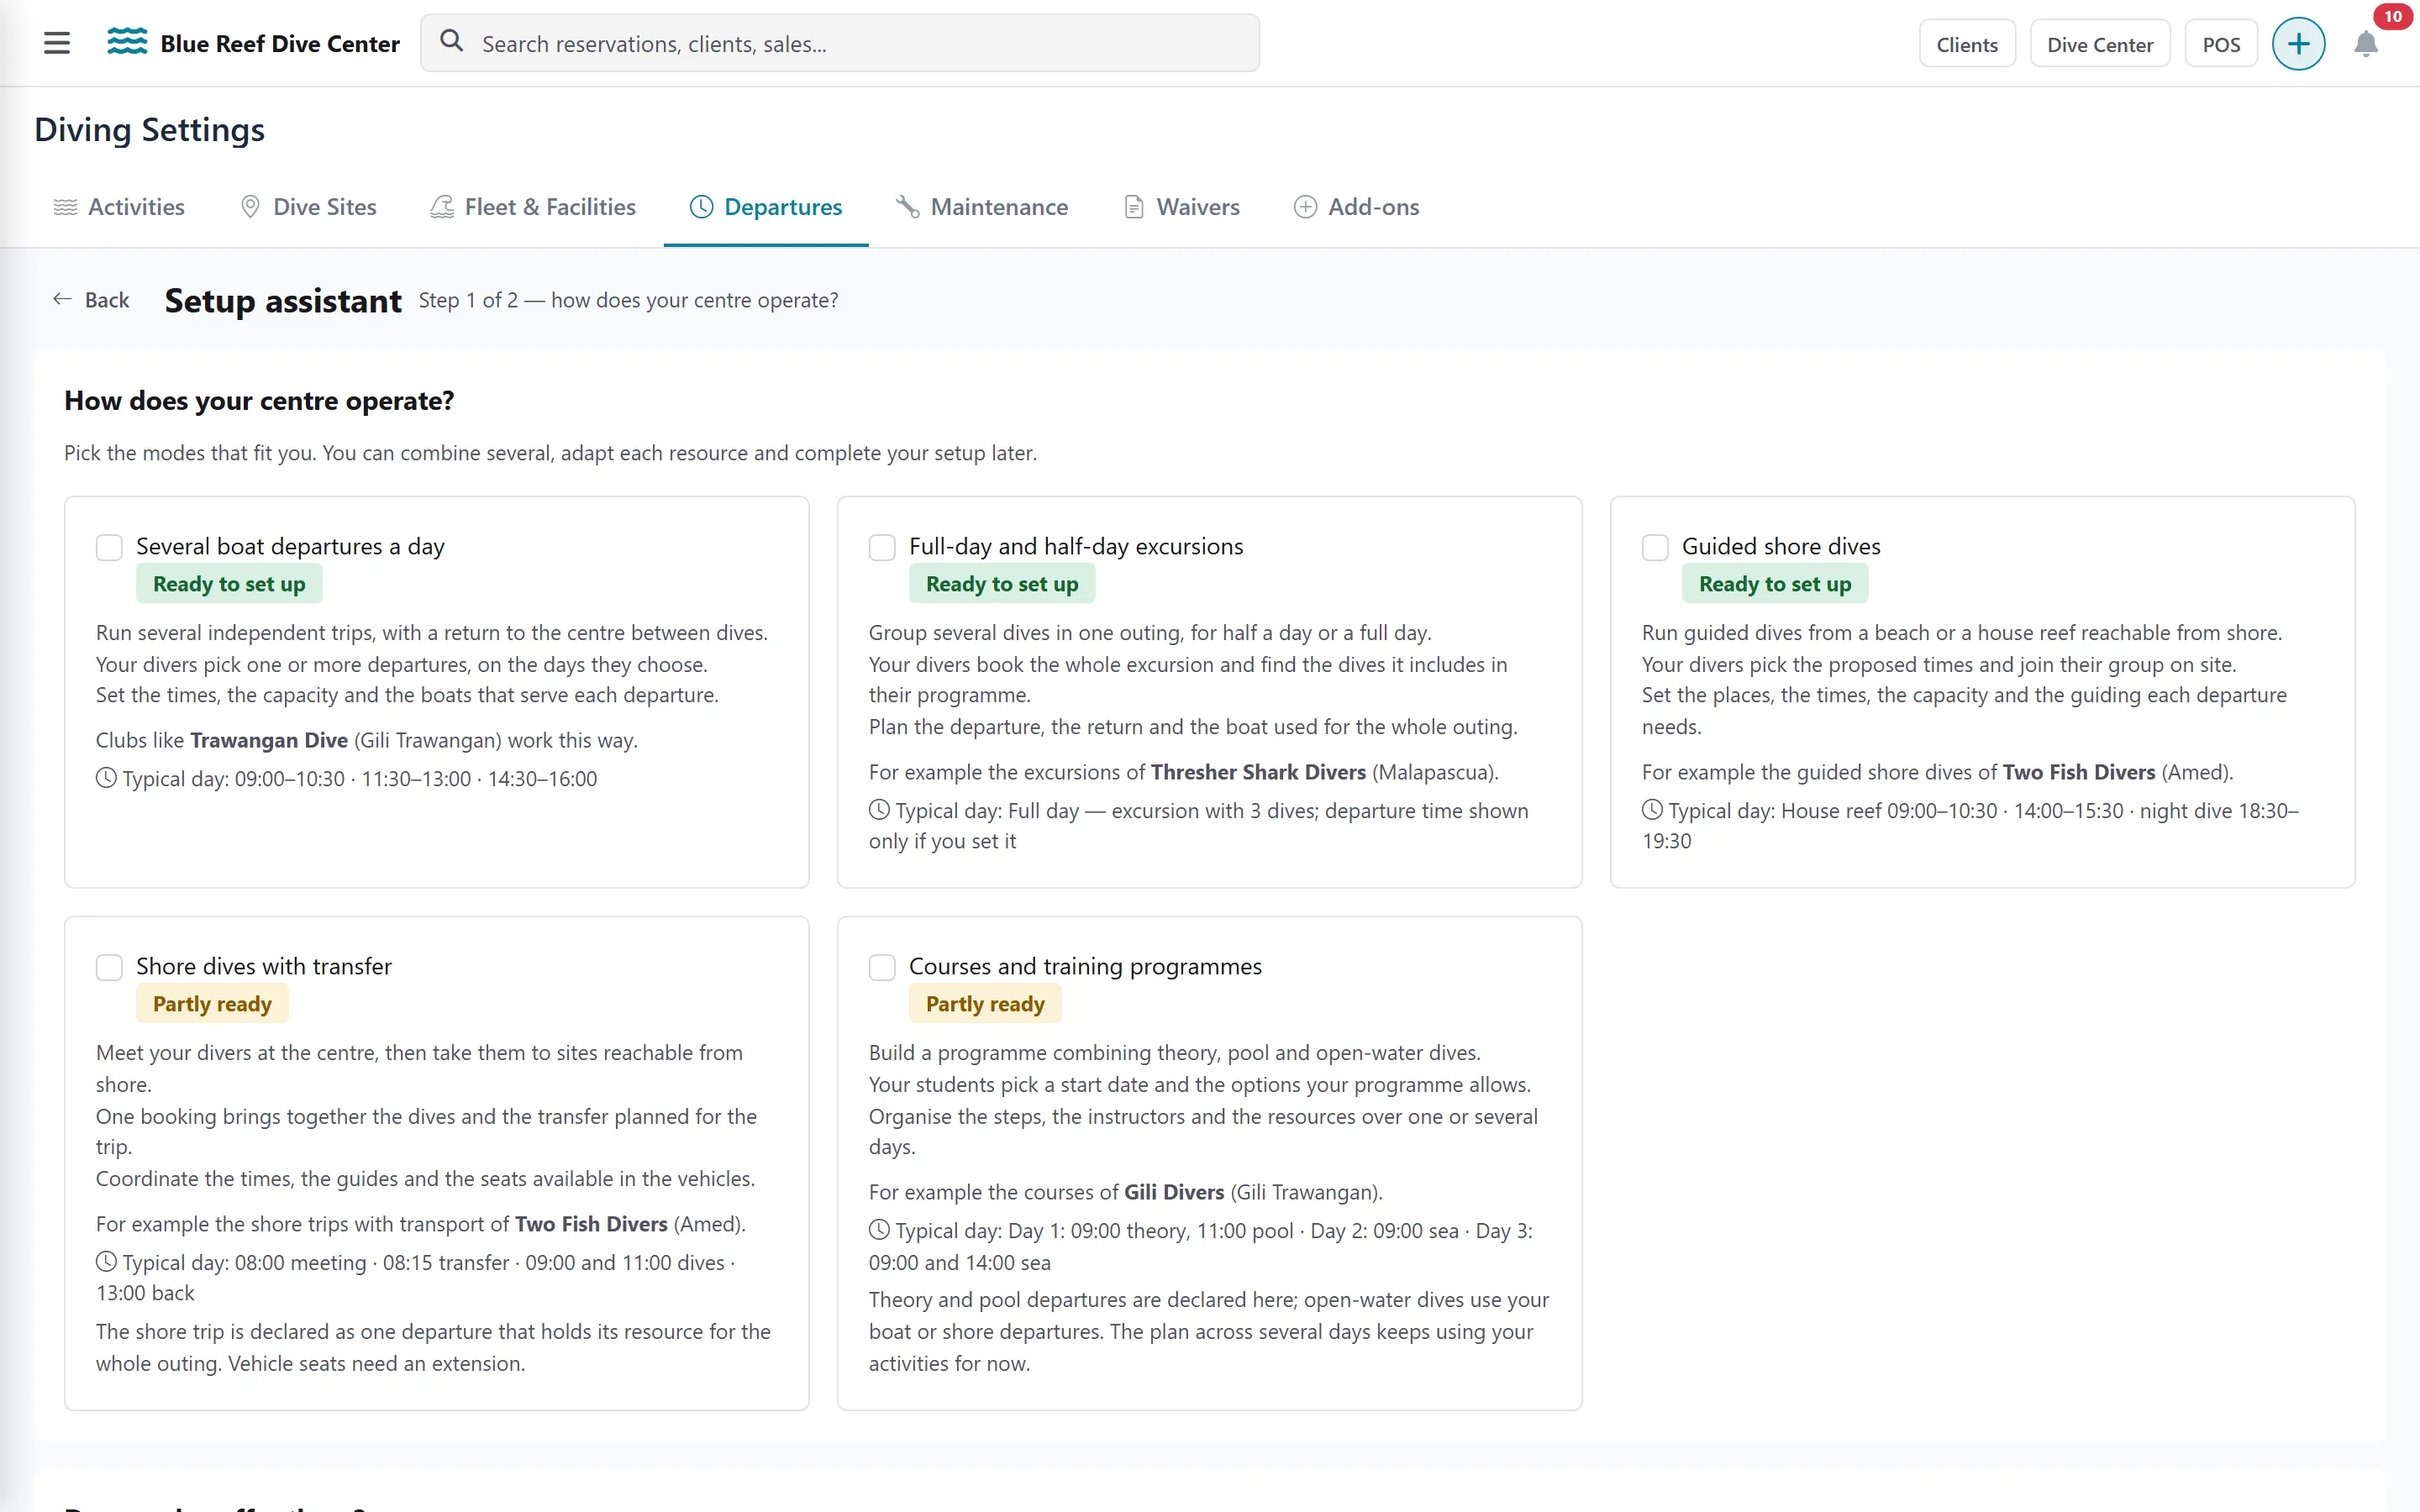
Task: Check Full-day and half-day excursions
Action: click(882, 547)
